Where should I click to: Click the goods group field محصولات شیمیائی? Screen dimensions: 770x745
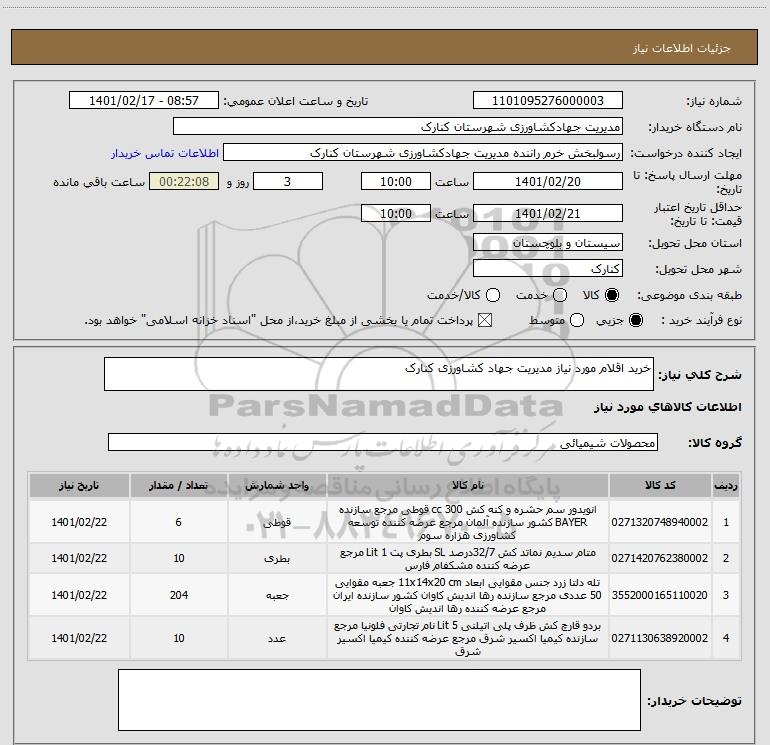(x=383, y=442)
